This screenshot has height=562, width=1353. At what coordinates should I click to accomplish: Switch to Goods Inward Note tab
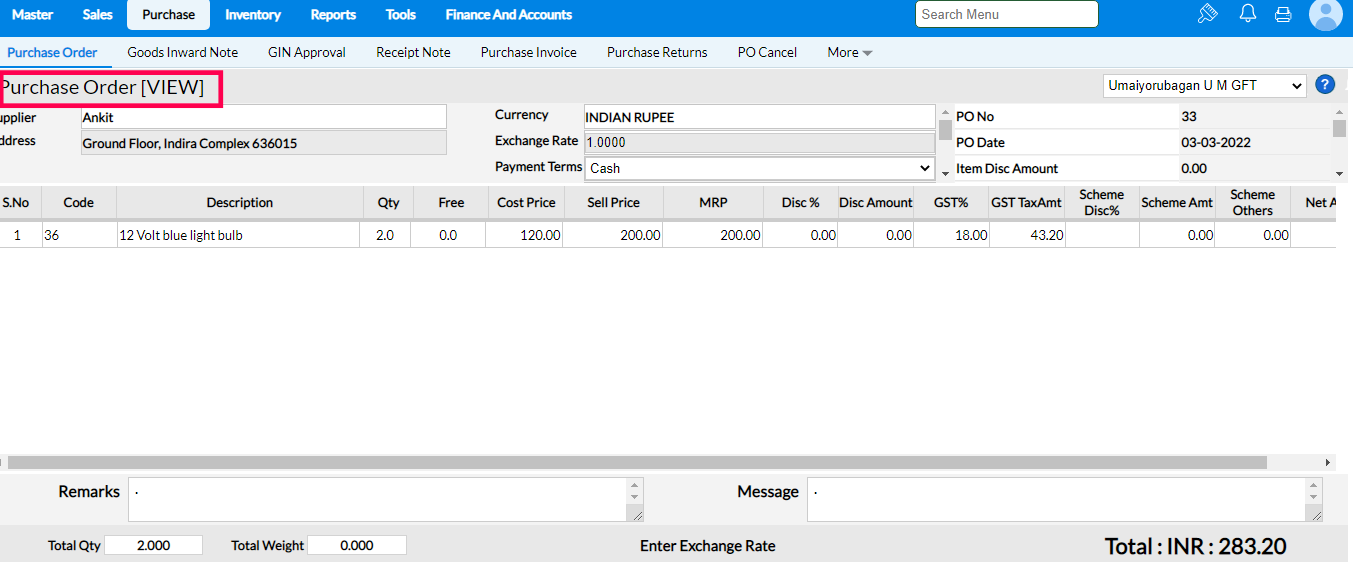pyautogui.click(x=182, y=52)
